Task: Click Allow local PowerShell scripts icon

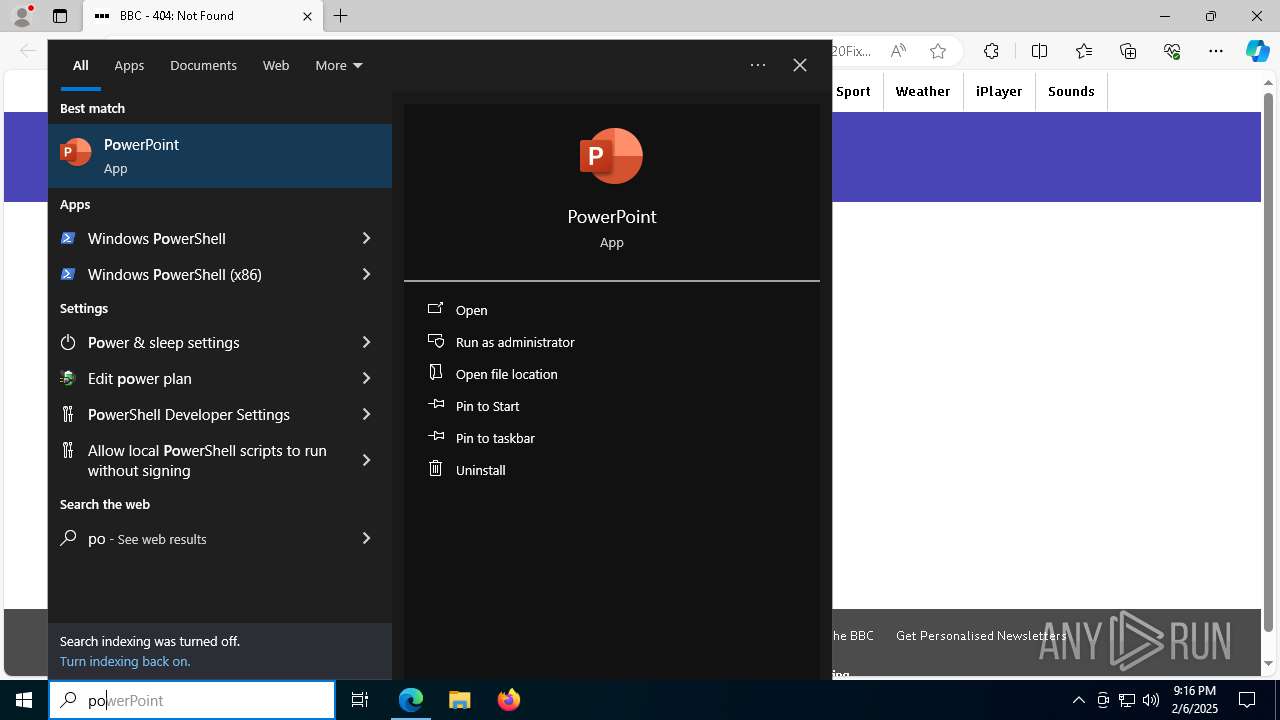Action: tap(68, 450)
